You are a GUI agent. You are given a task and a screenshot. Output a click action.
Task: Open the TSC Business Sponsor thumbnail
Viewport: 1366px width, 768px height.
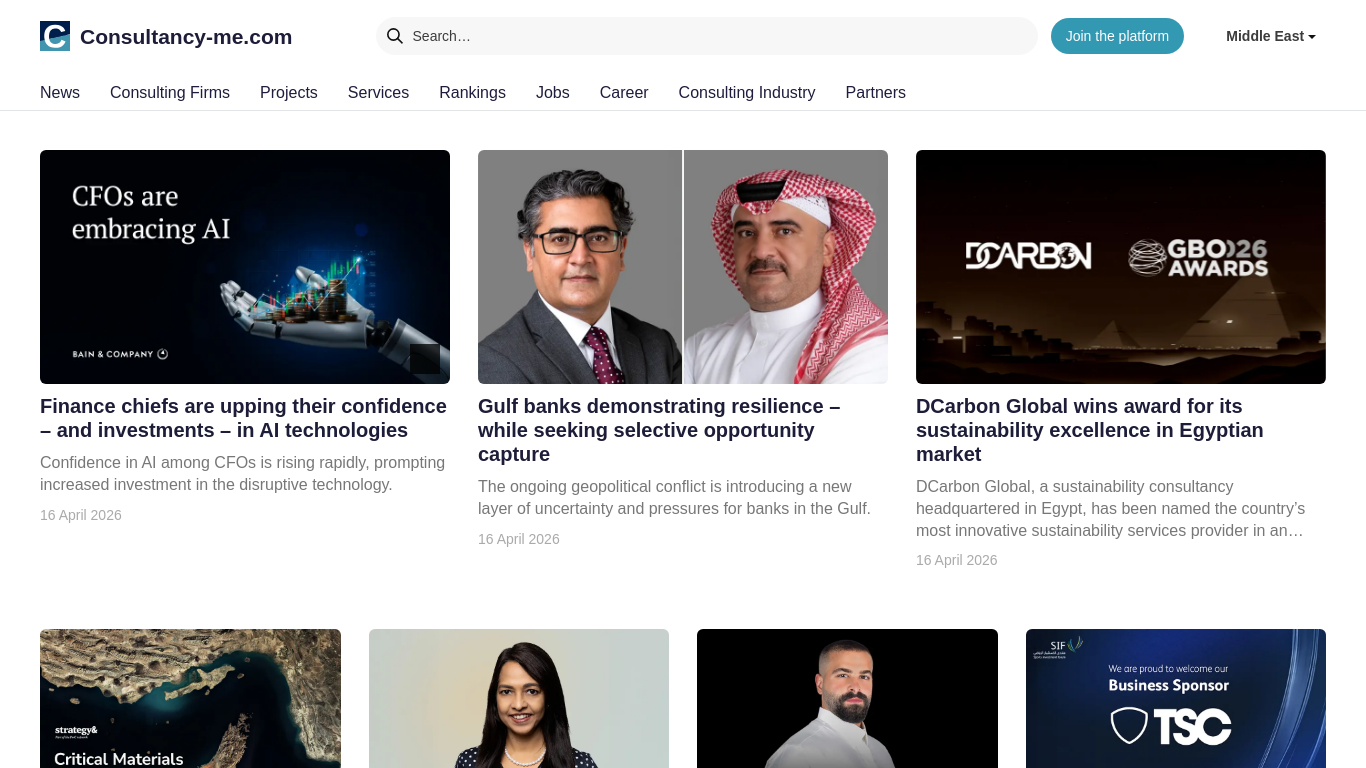pyautogui.click(x=1176, y=698)
